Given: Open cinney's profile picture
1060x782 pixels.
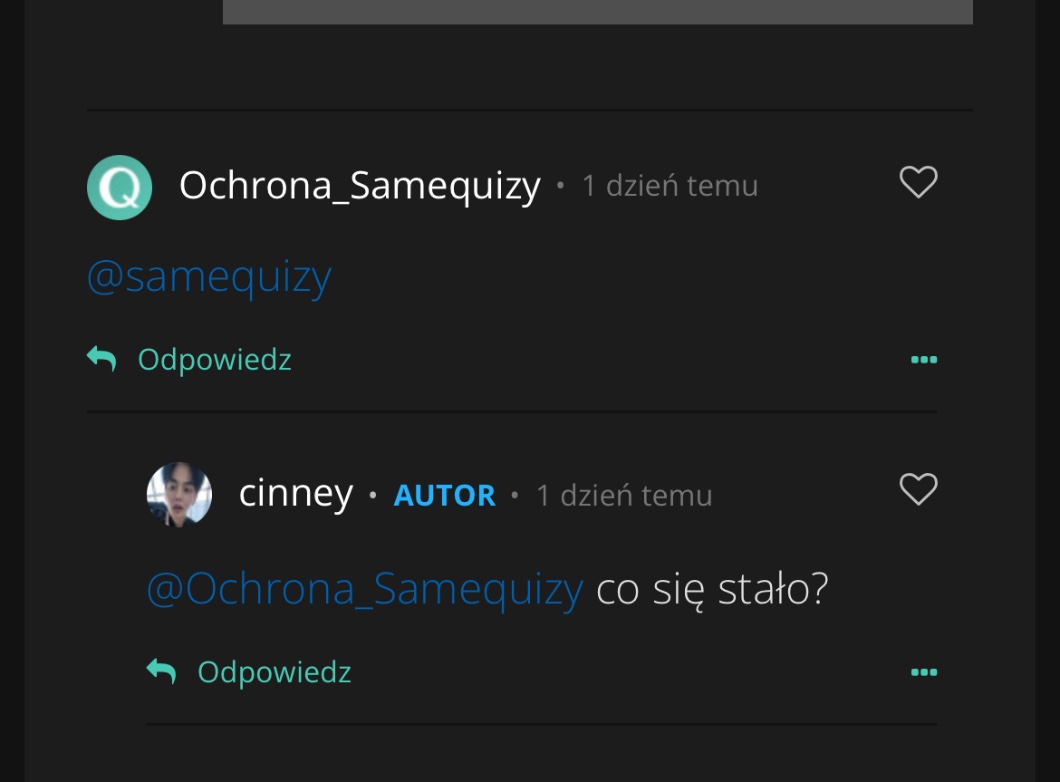Looking at the screenshot, I should pos(179,494).
